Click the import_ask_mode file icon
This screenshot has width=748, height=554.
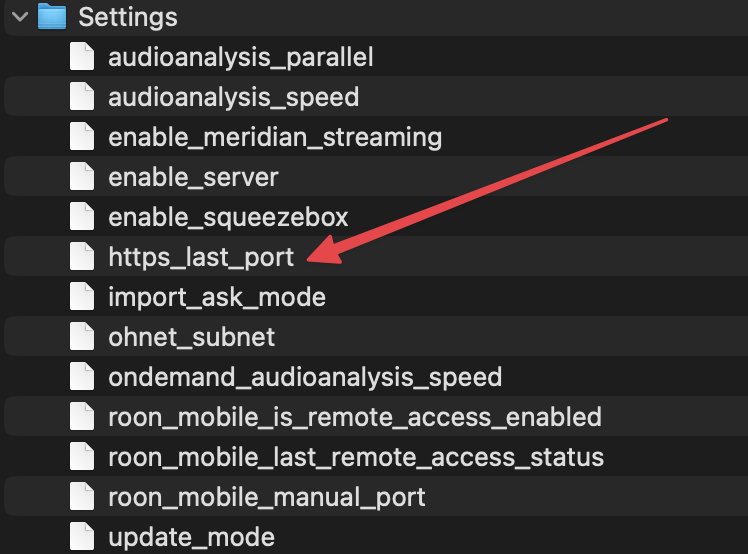(82, 297)
